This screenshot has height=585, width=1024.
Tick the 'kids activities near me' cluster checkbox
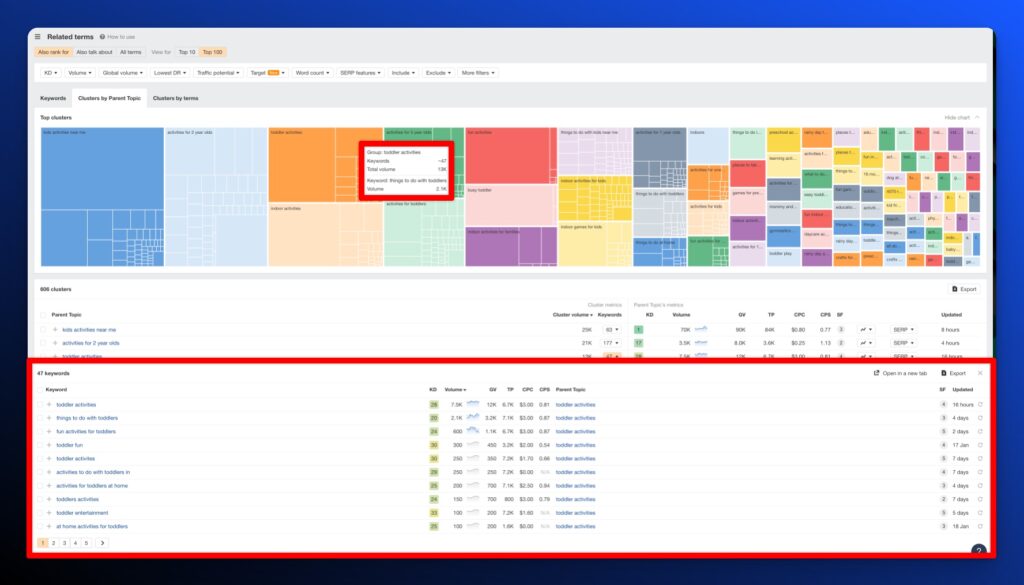43,329
